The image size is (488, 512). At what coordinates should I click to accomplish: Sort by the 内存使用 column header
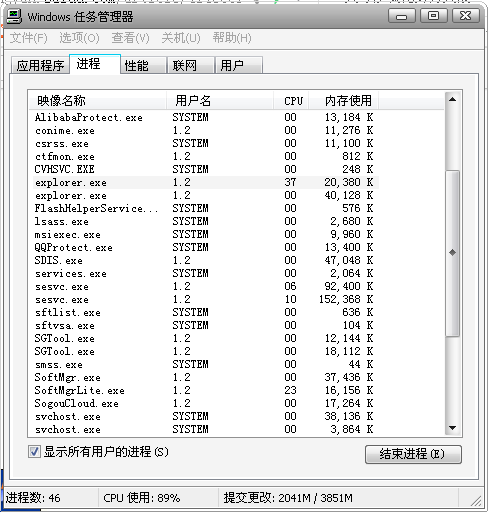(343, 100)
